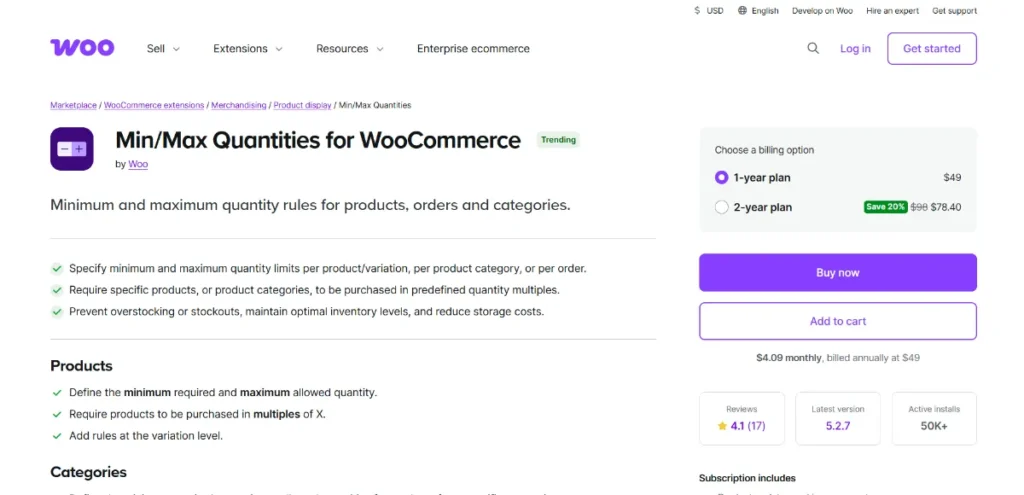The image size is (1024, 495).
Task: Click the dollar USD currency icon
Action: pyautogui.click(x=697, y=11)
